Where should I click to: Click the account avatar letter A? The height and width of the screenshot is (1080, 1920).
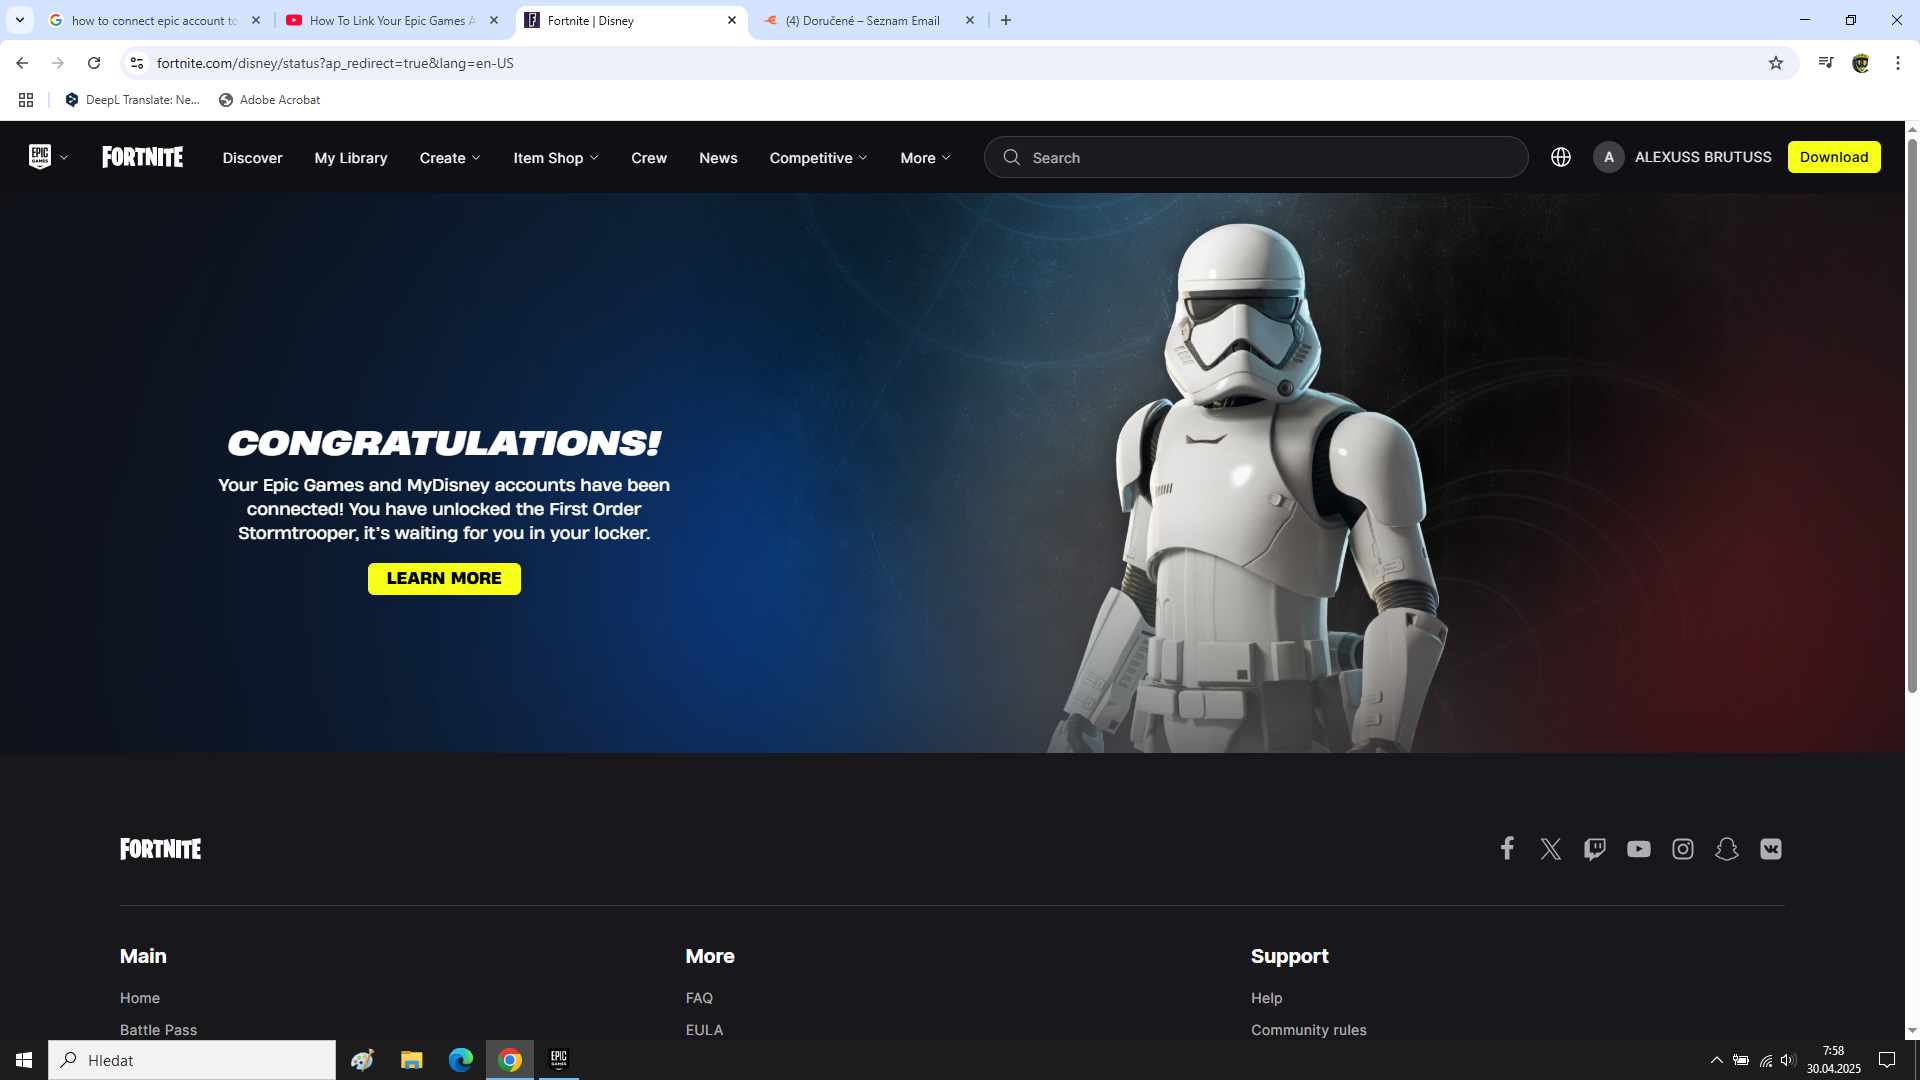click(1608, 157)
